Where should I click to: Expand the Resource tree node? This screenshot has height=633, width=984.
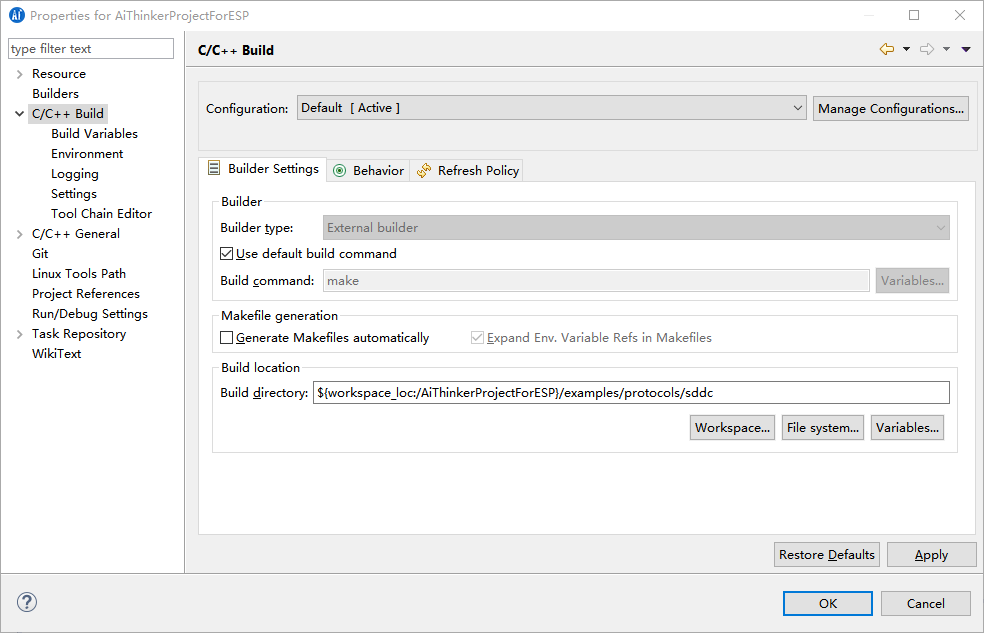coord(20,74)
